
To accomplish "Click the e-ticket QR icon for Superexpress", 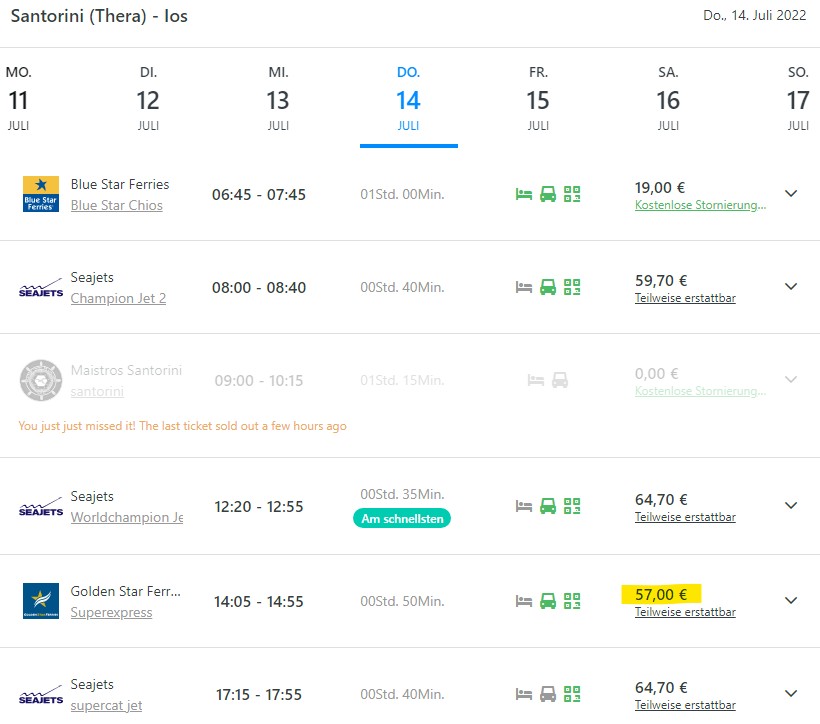I will (x=572, y=601).
